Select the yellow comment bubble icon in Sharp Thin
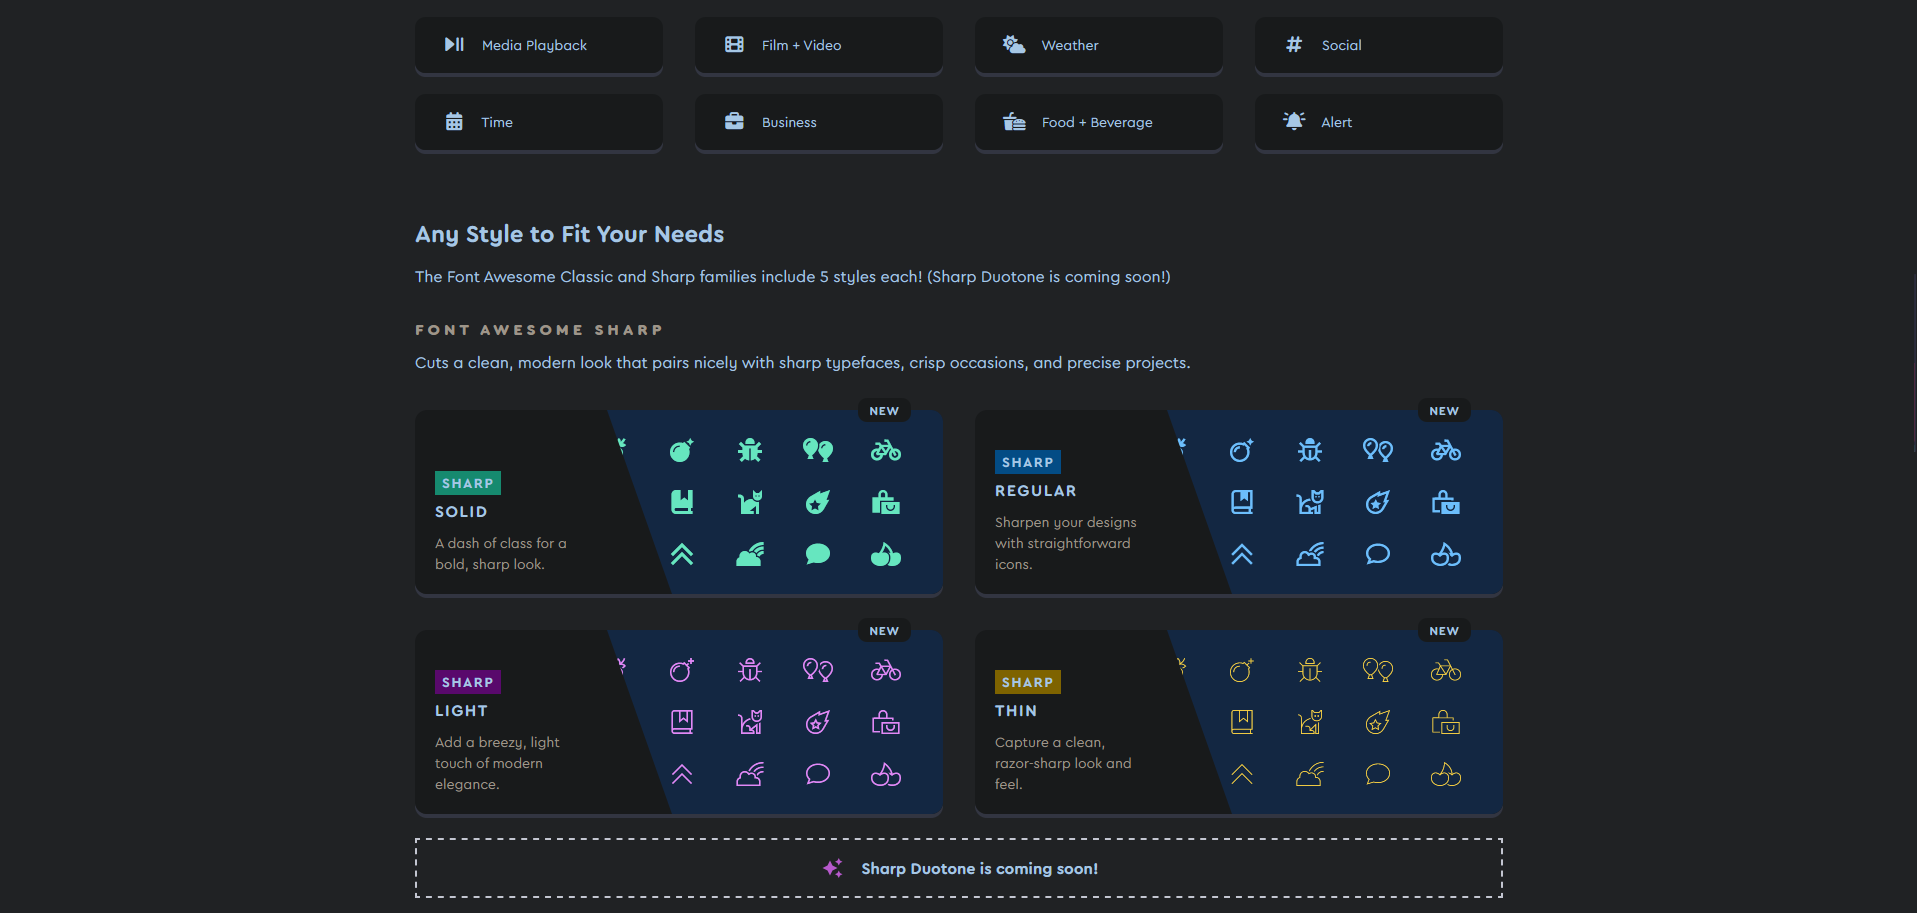 [x=1377, y=775]
